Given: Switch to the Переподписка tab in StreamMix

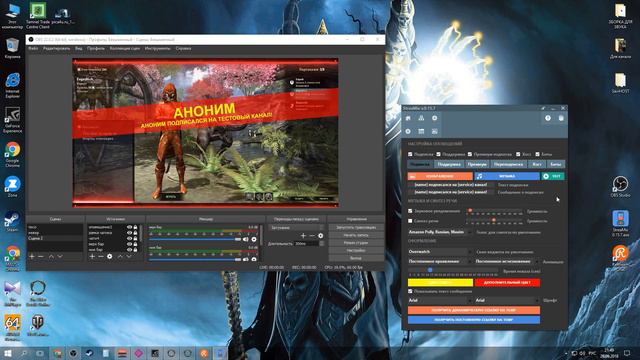Looking at the screenshot, I should 508,164.
